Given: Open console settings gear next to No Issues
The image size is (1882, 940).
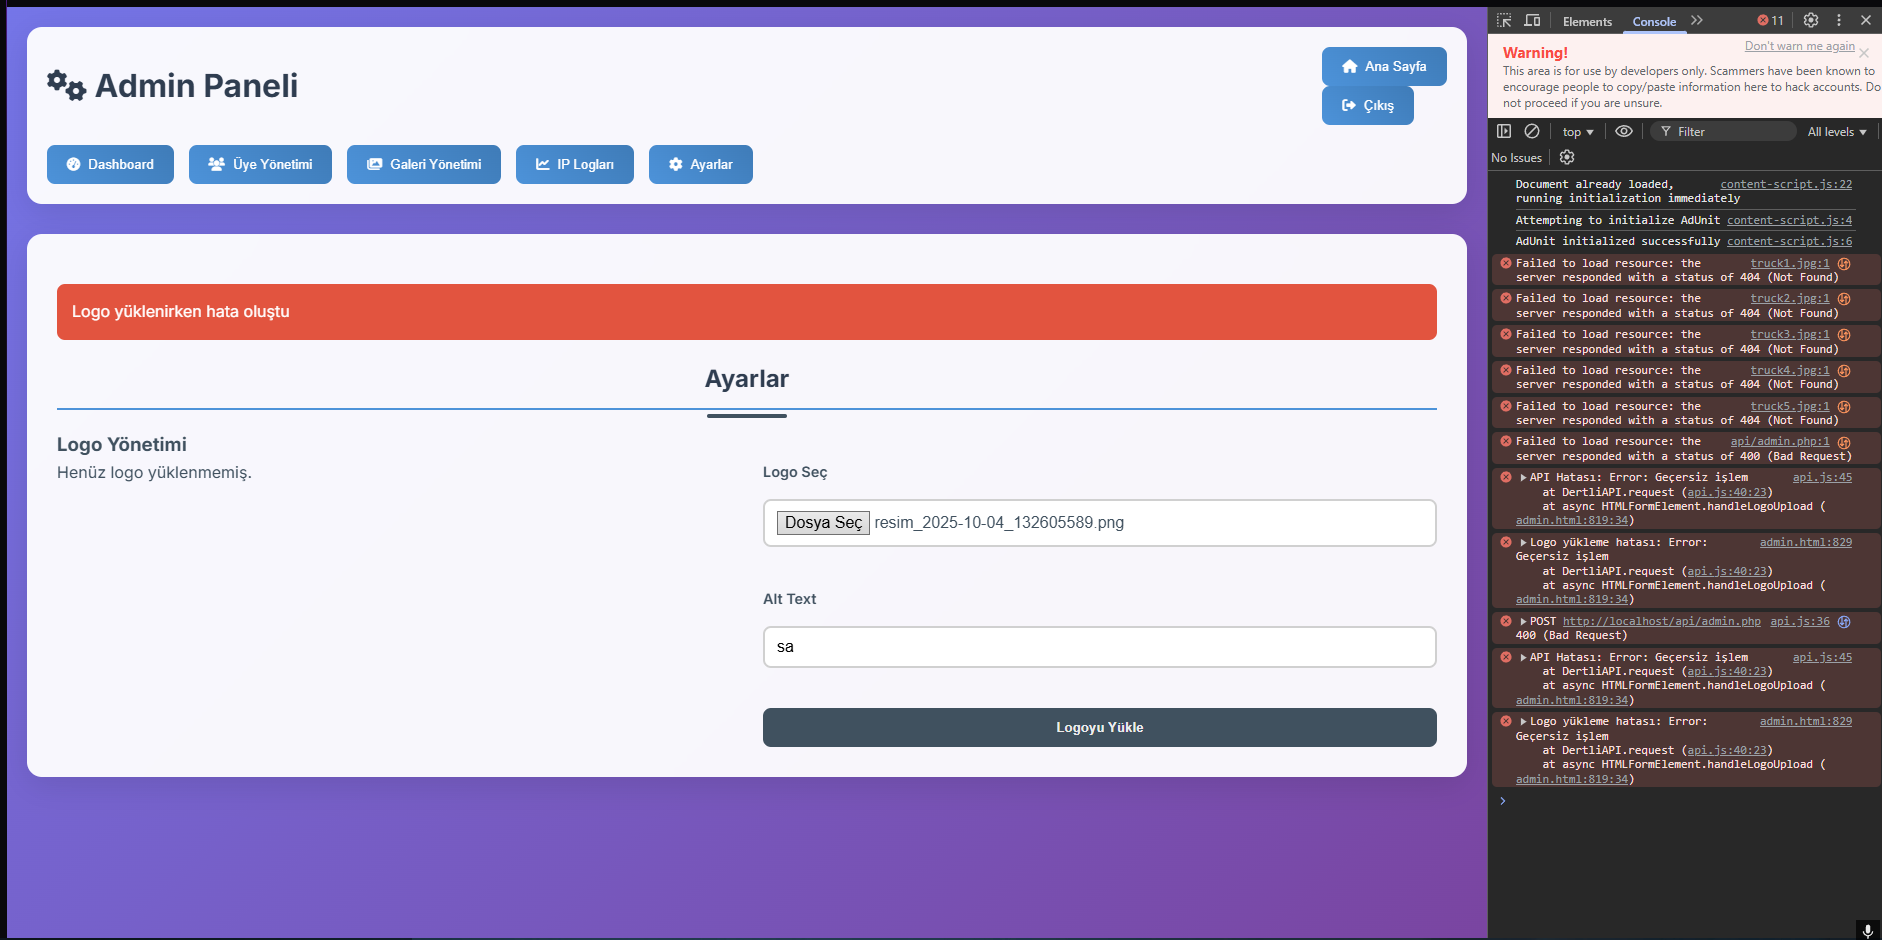Looking at the screenshot, I should click(1567, 158).
